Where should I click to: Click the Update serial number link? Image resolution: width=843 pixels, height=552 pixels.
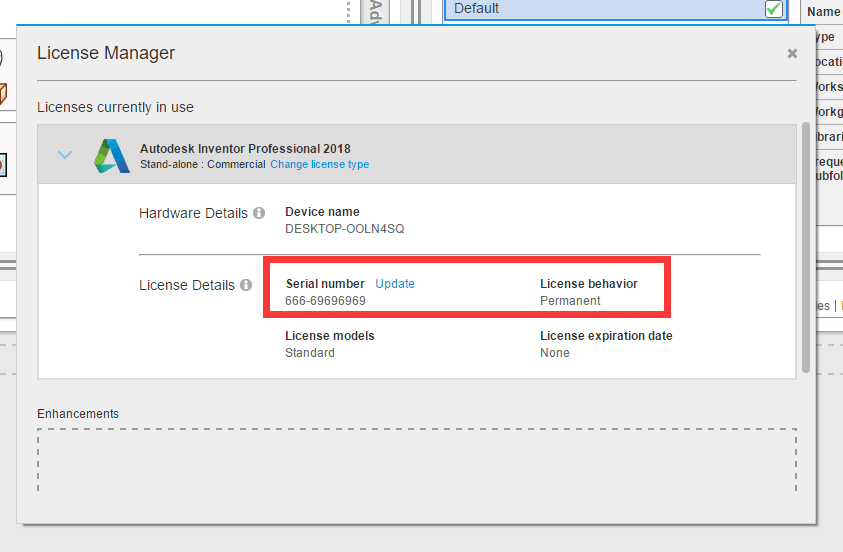[395, 284]
